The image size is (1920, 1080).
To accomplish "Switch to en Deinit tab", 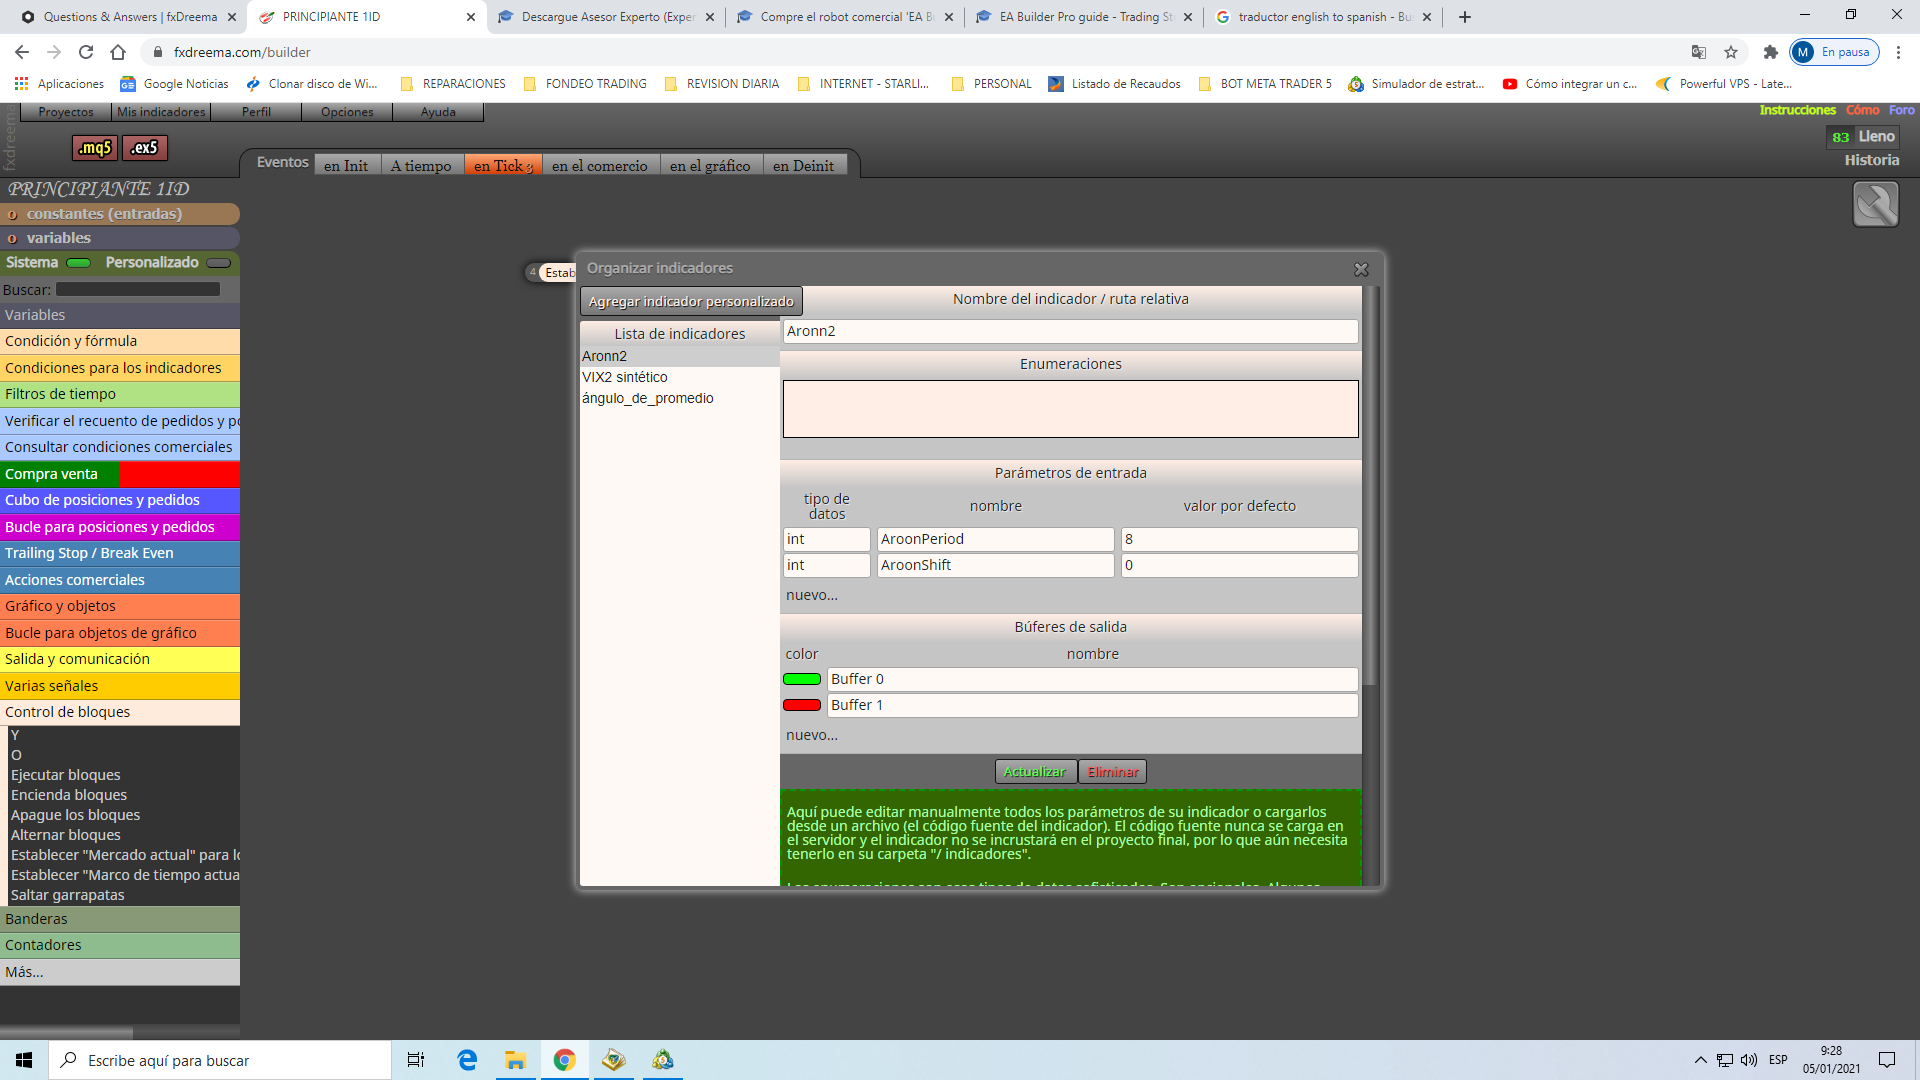I will coord(803,166).
